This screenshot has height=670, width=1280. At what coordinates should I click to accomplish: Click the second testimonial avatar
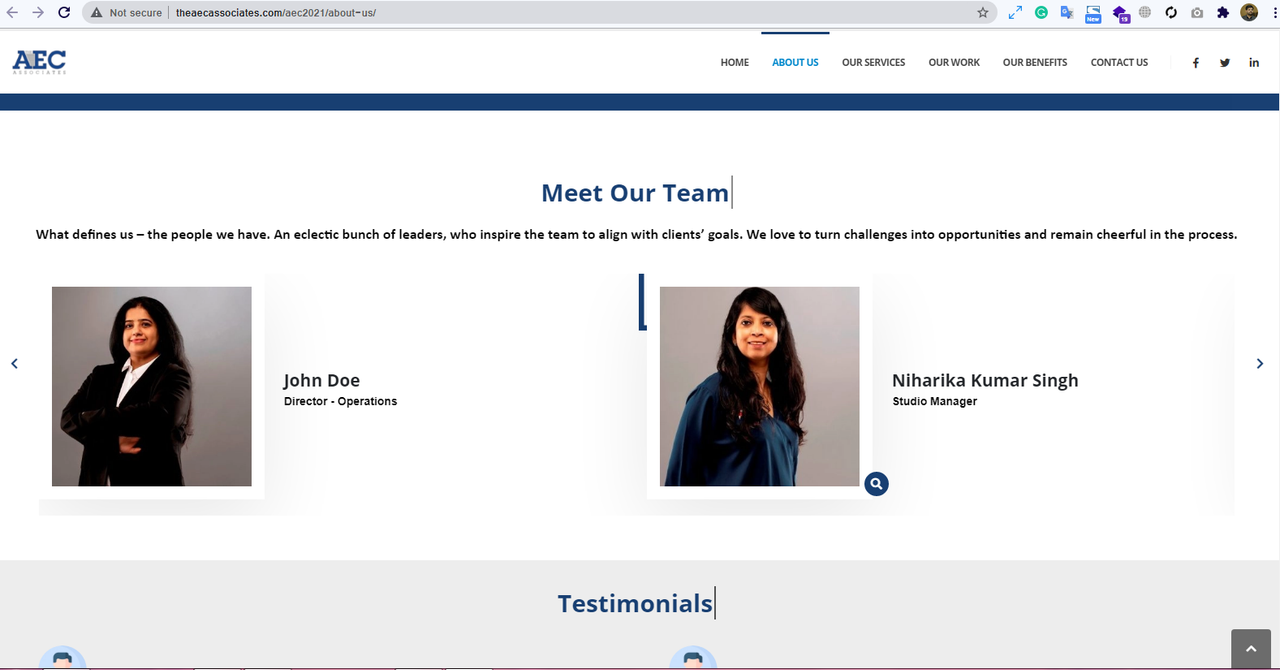tap(693, 658)
